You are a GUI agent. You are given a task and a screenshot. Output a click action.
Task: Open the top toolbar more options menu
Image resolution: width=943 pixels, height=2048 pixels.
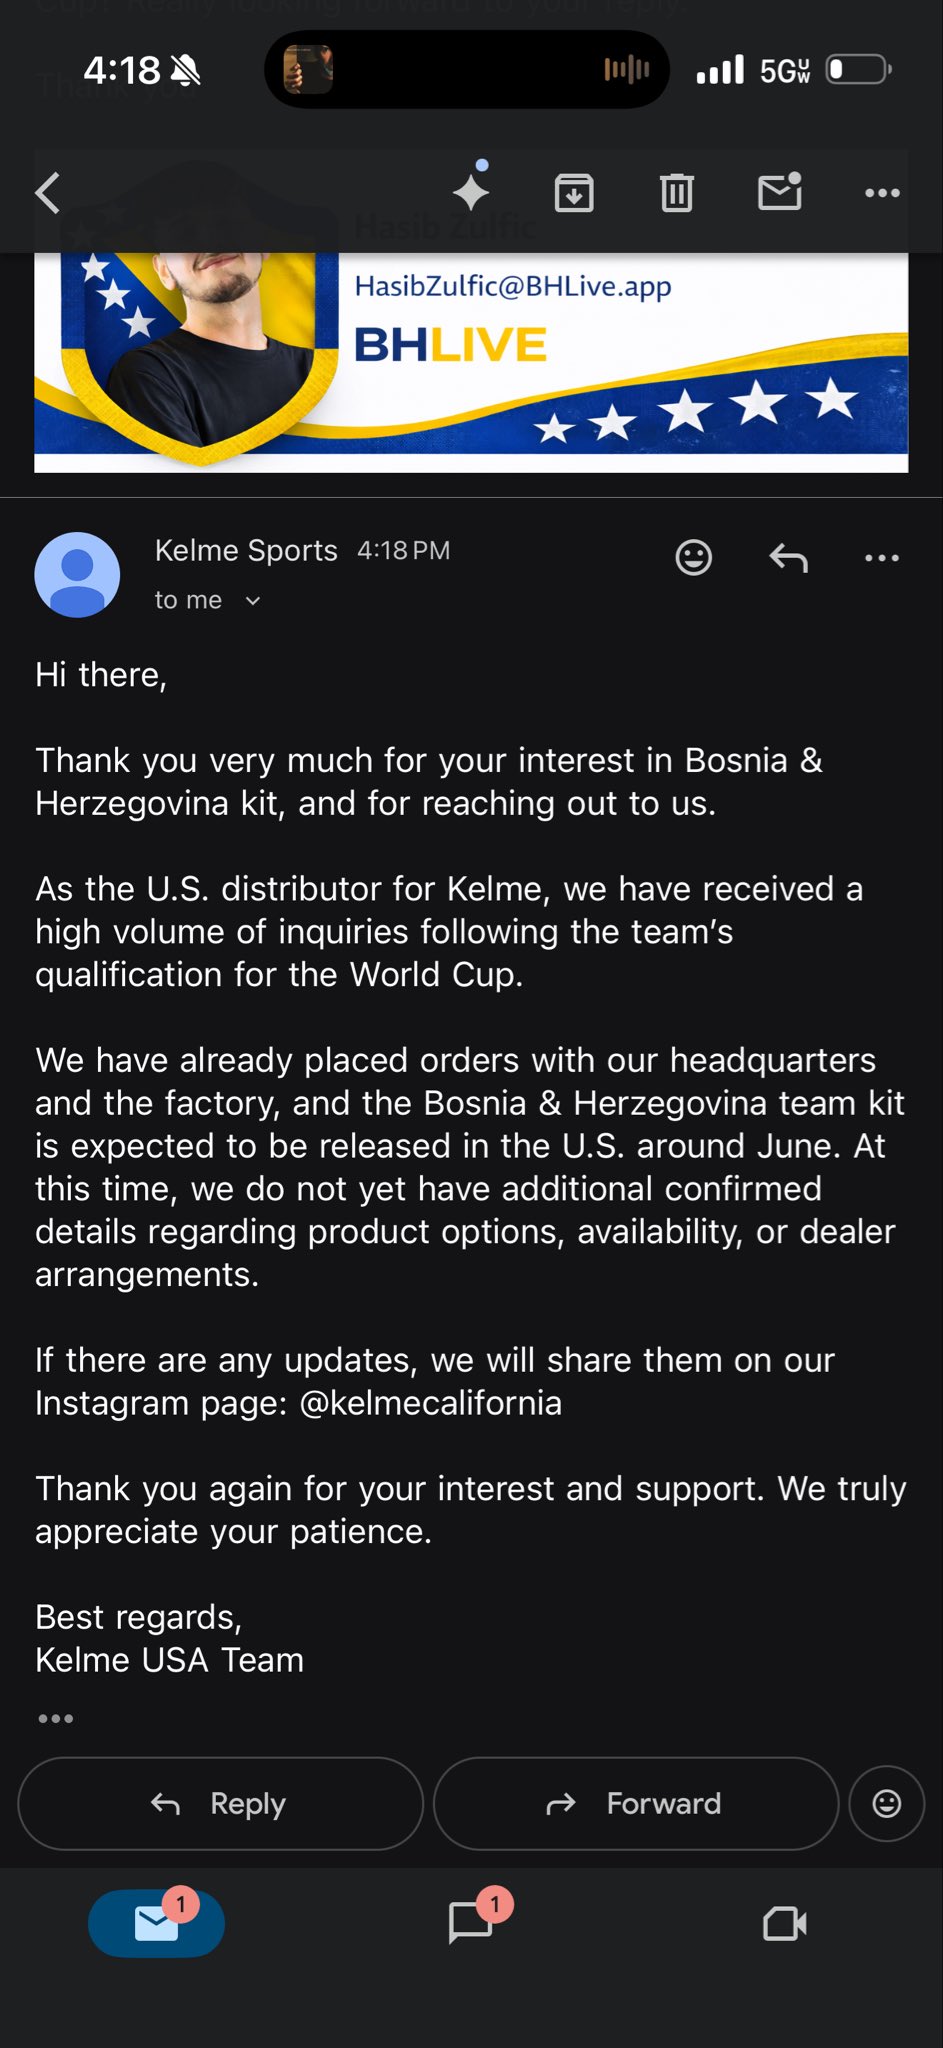[x=881, y=193]
